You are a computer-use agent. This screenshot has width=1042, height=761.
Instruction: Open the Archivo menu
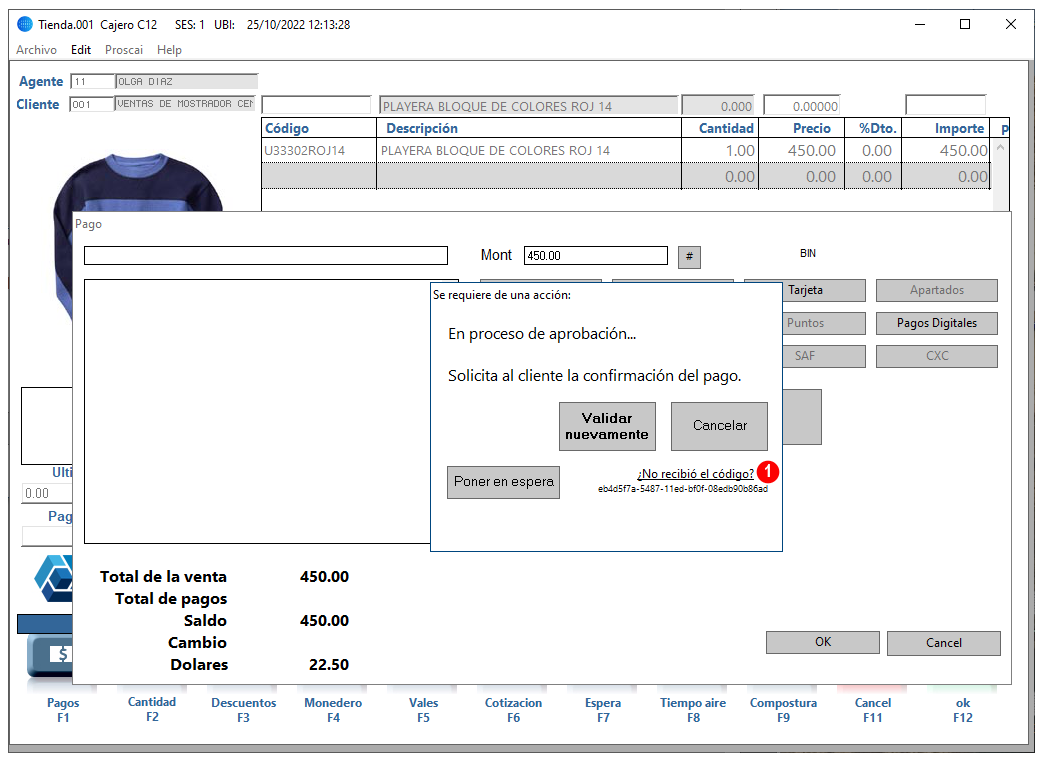pos(36,50)
